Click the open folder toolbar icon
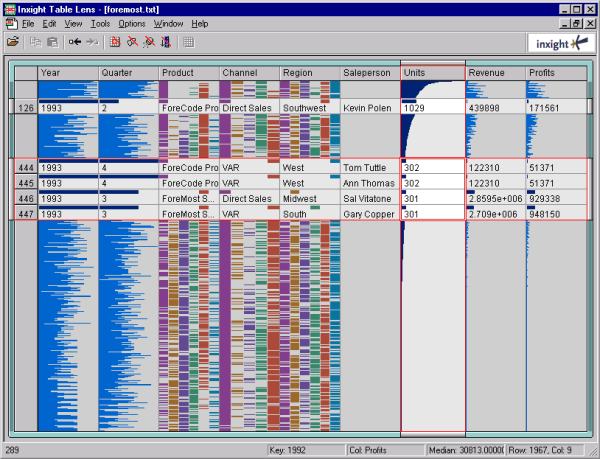The height and width of the screenshot is (459, 600). point(13,41)
